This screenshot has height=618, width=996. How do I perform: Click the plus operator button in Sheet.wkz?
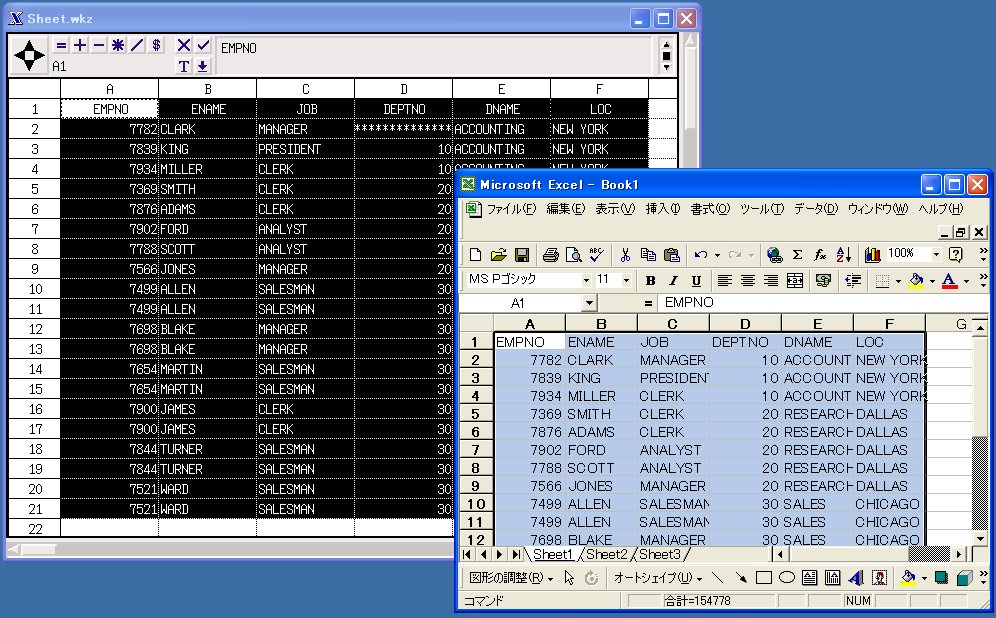point(80,45)
